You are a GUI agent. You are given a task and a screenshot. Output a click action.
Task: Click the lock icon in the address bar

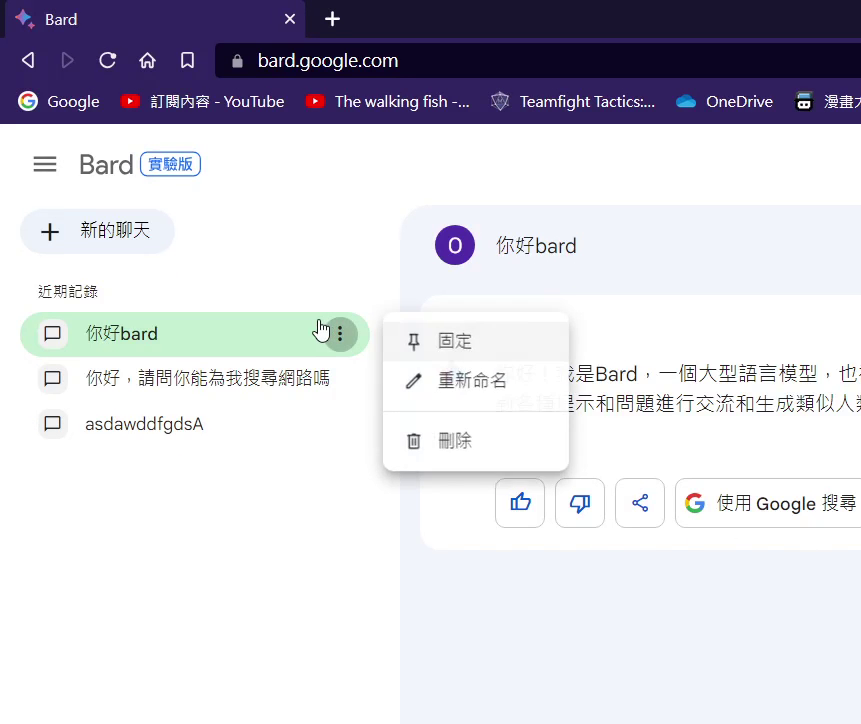tap(237, 61)
